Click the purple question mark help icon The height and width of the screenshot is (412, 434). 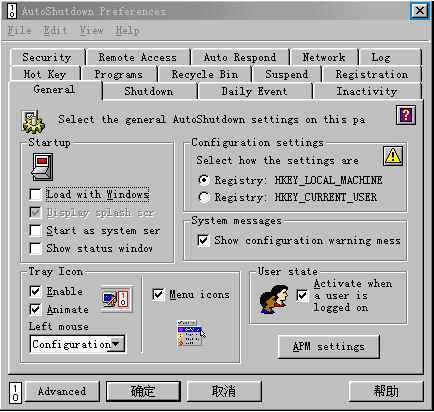pyautogui.click(x=406, y=115)
